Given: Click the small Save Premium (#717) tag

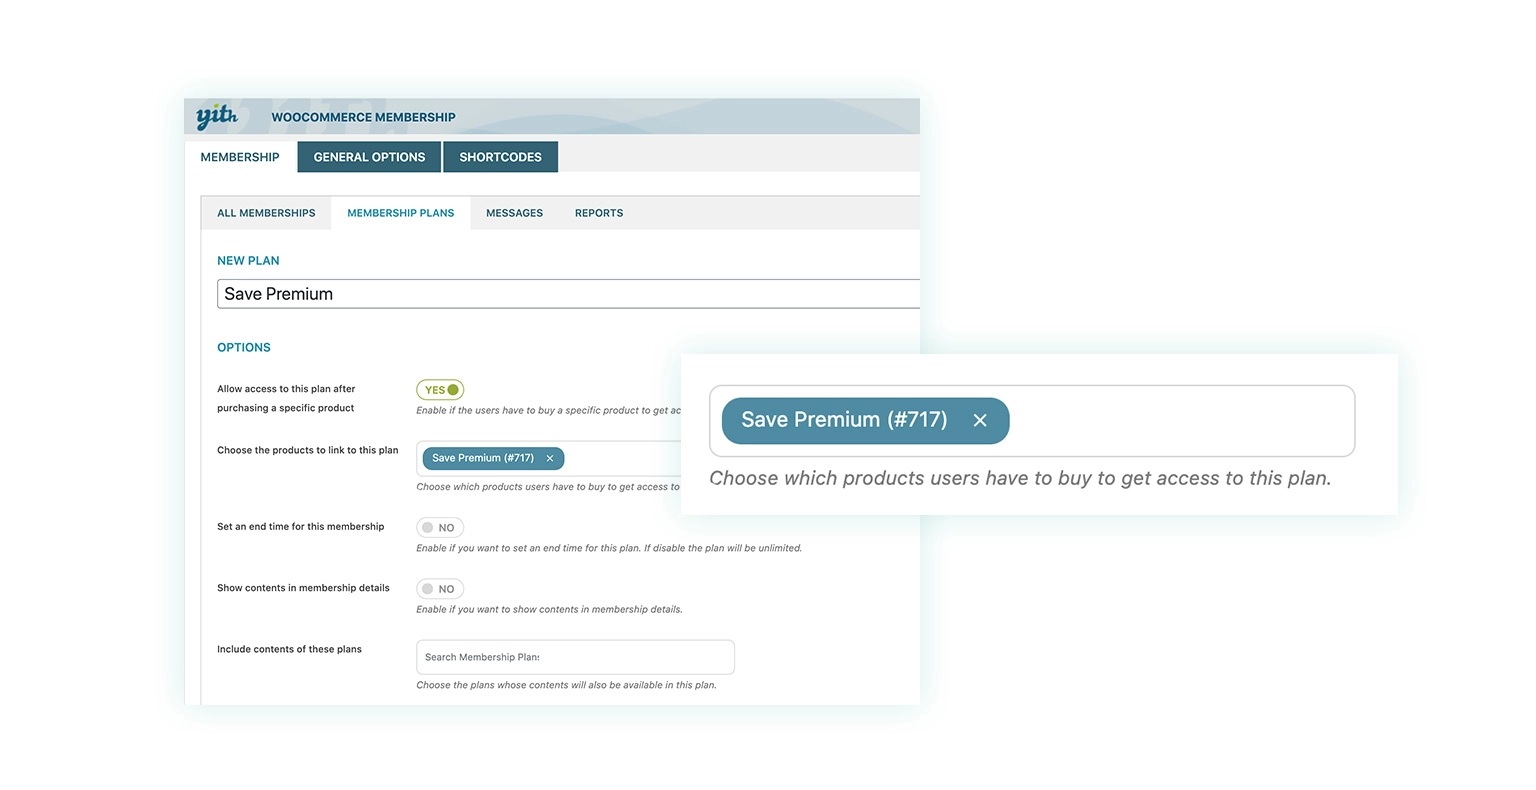Looking at the screenshot, I should coord(483,458).
